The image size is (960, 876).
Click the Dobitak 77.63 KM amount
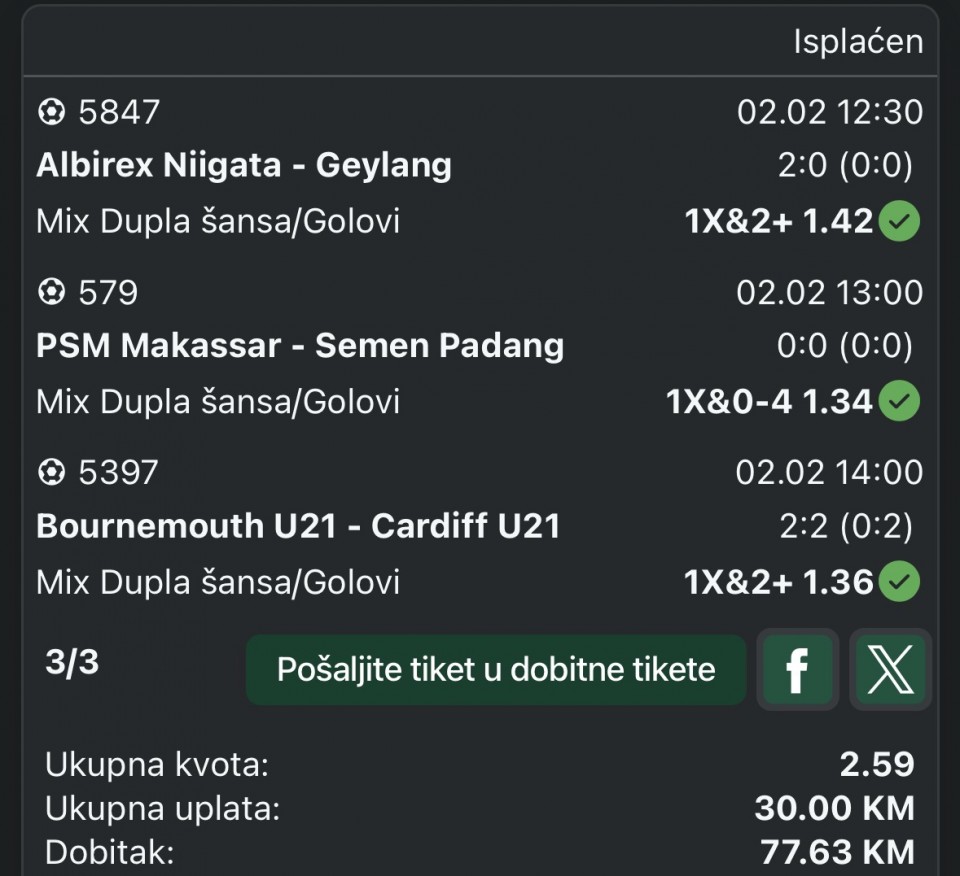[836, 852]
